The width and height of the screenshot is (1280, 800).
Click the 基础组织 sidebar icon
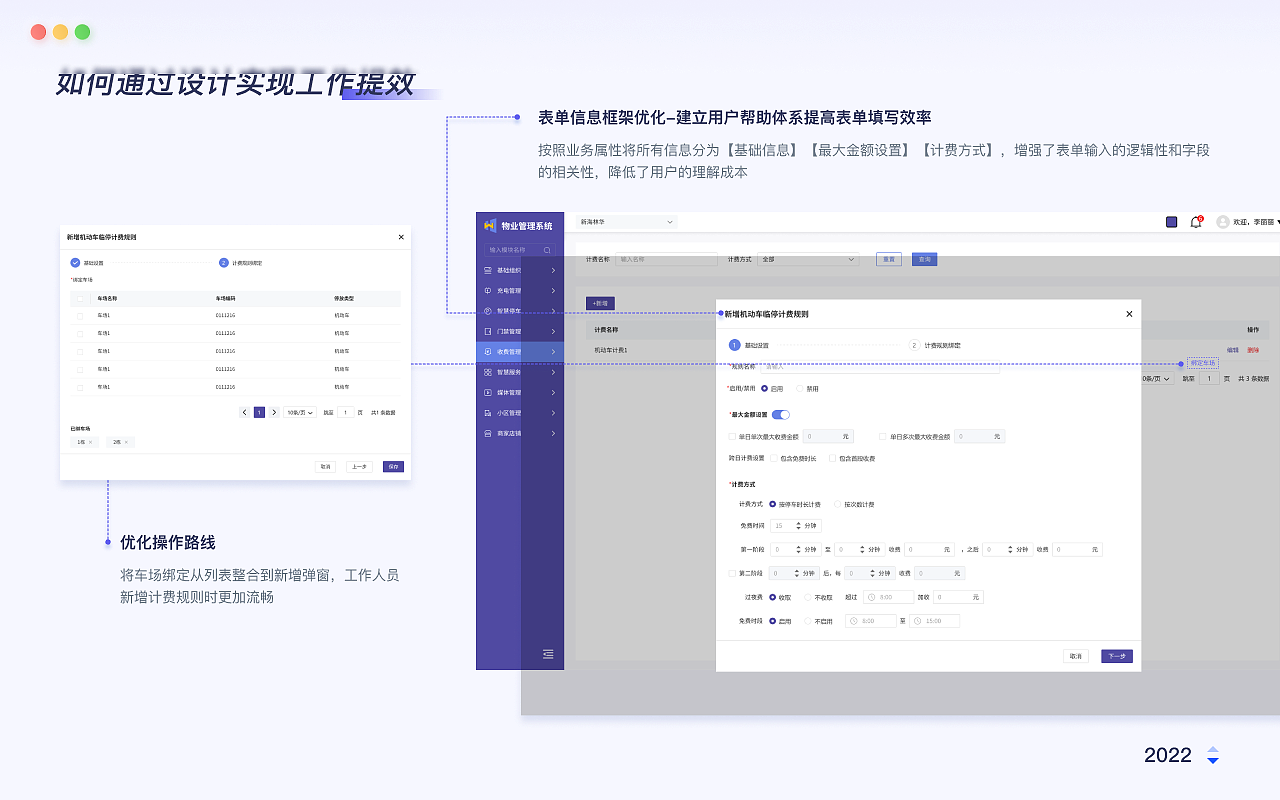point(487,270)
